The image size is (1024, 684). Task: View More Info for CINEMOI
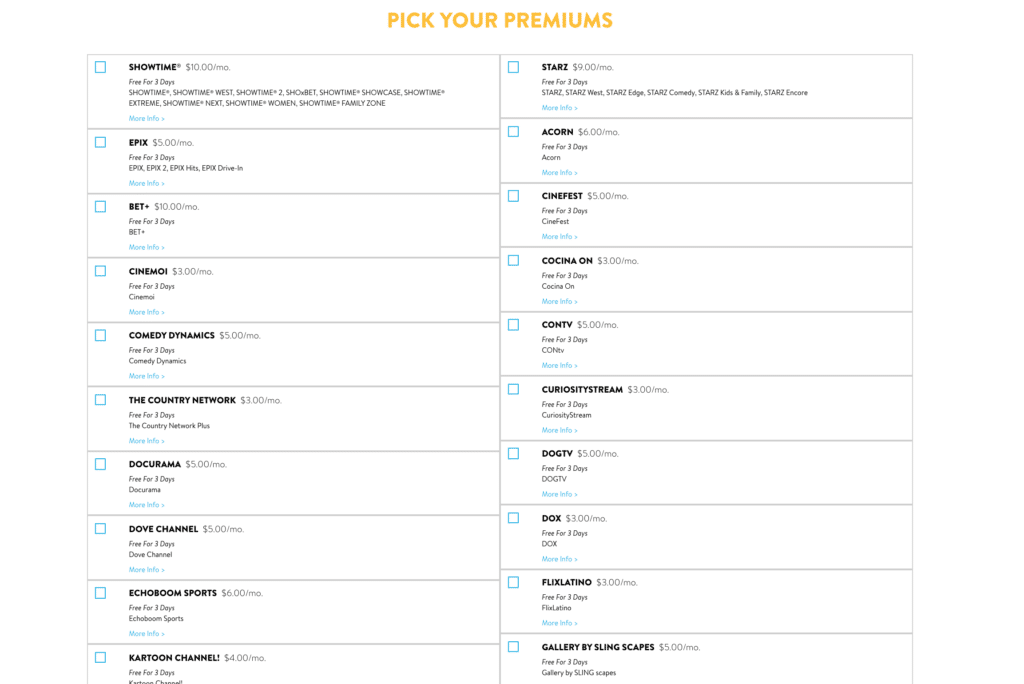[146, 312]
